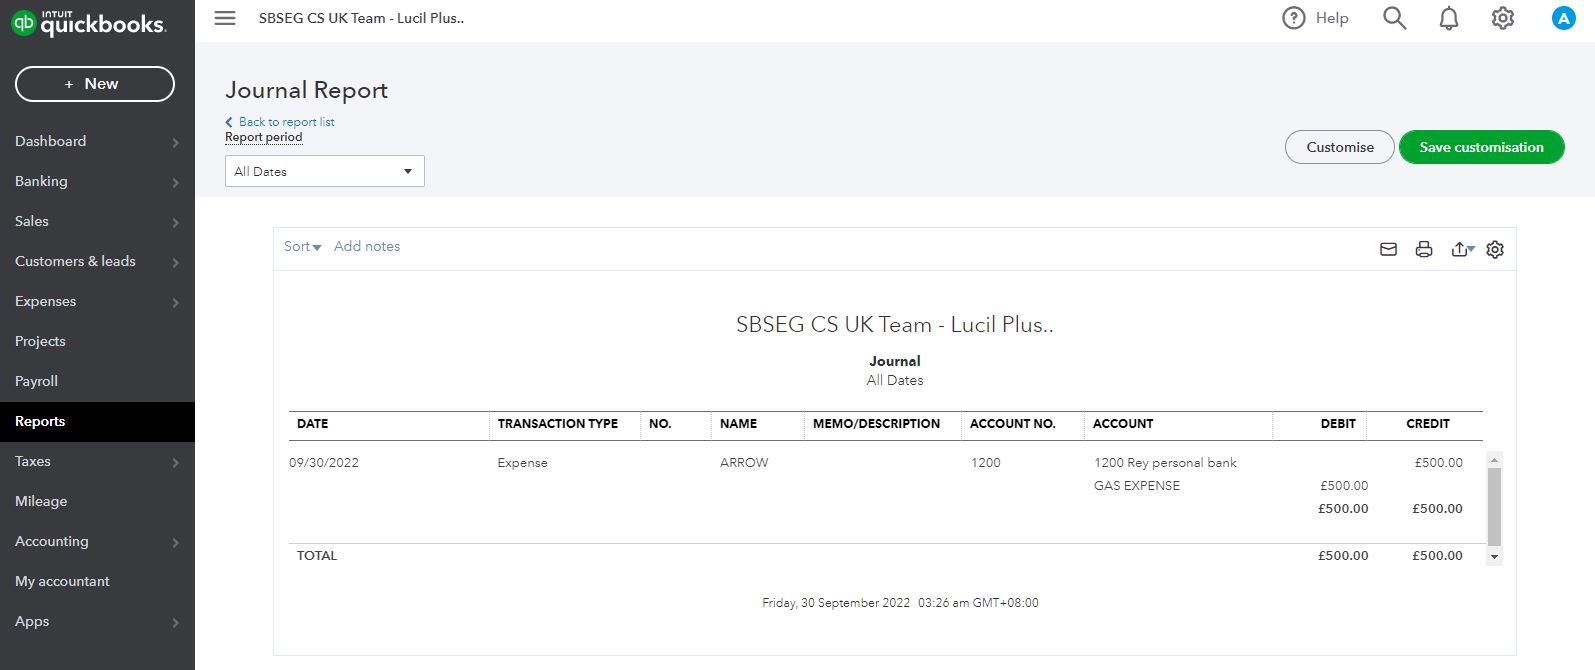The width and height of the screenshot is (1595, 670).
Task: Expand the Banking sidebar submenu
Action: click(175, 182)
